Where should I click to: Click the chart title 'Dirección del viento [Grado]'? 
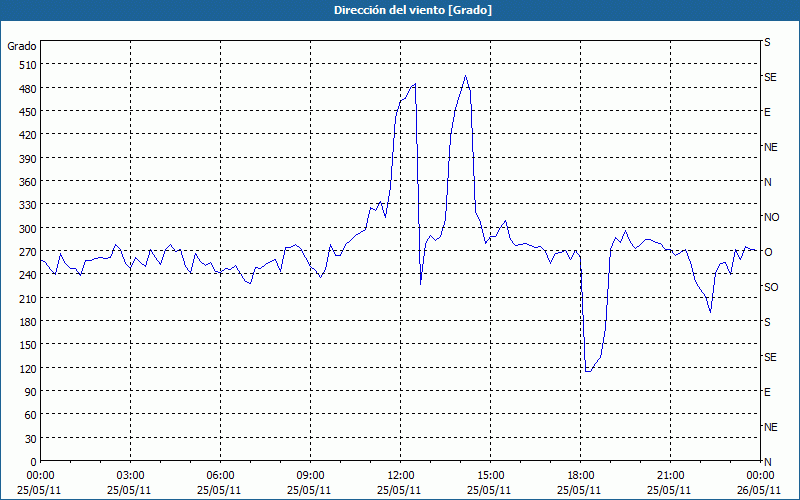coord(413,10)
